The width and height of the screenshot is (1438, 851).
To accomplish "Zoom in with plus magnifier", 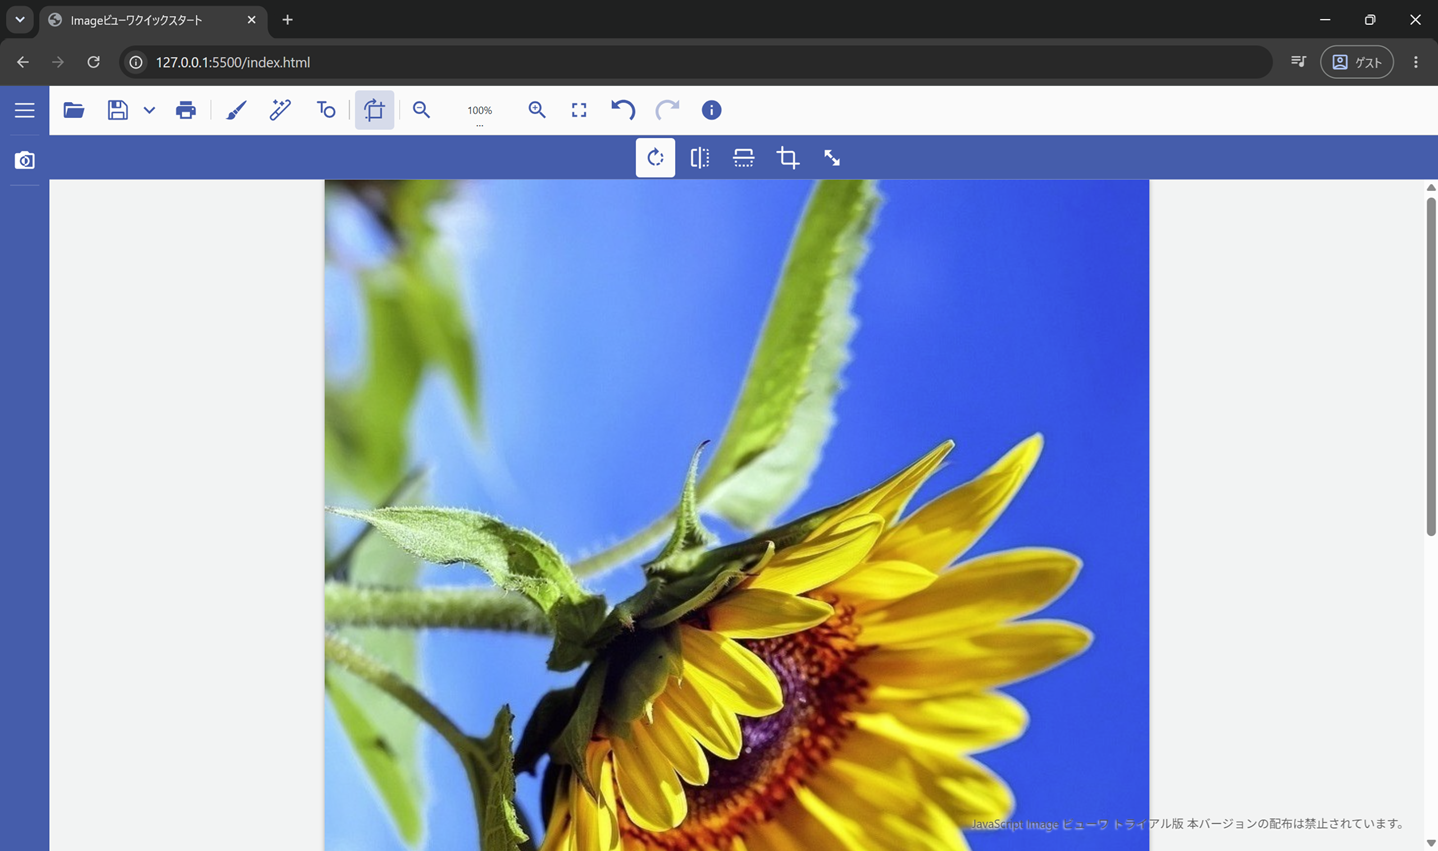I will pos(537,110).
